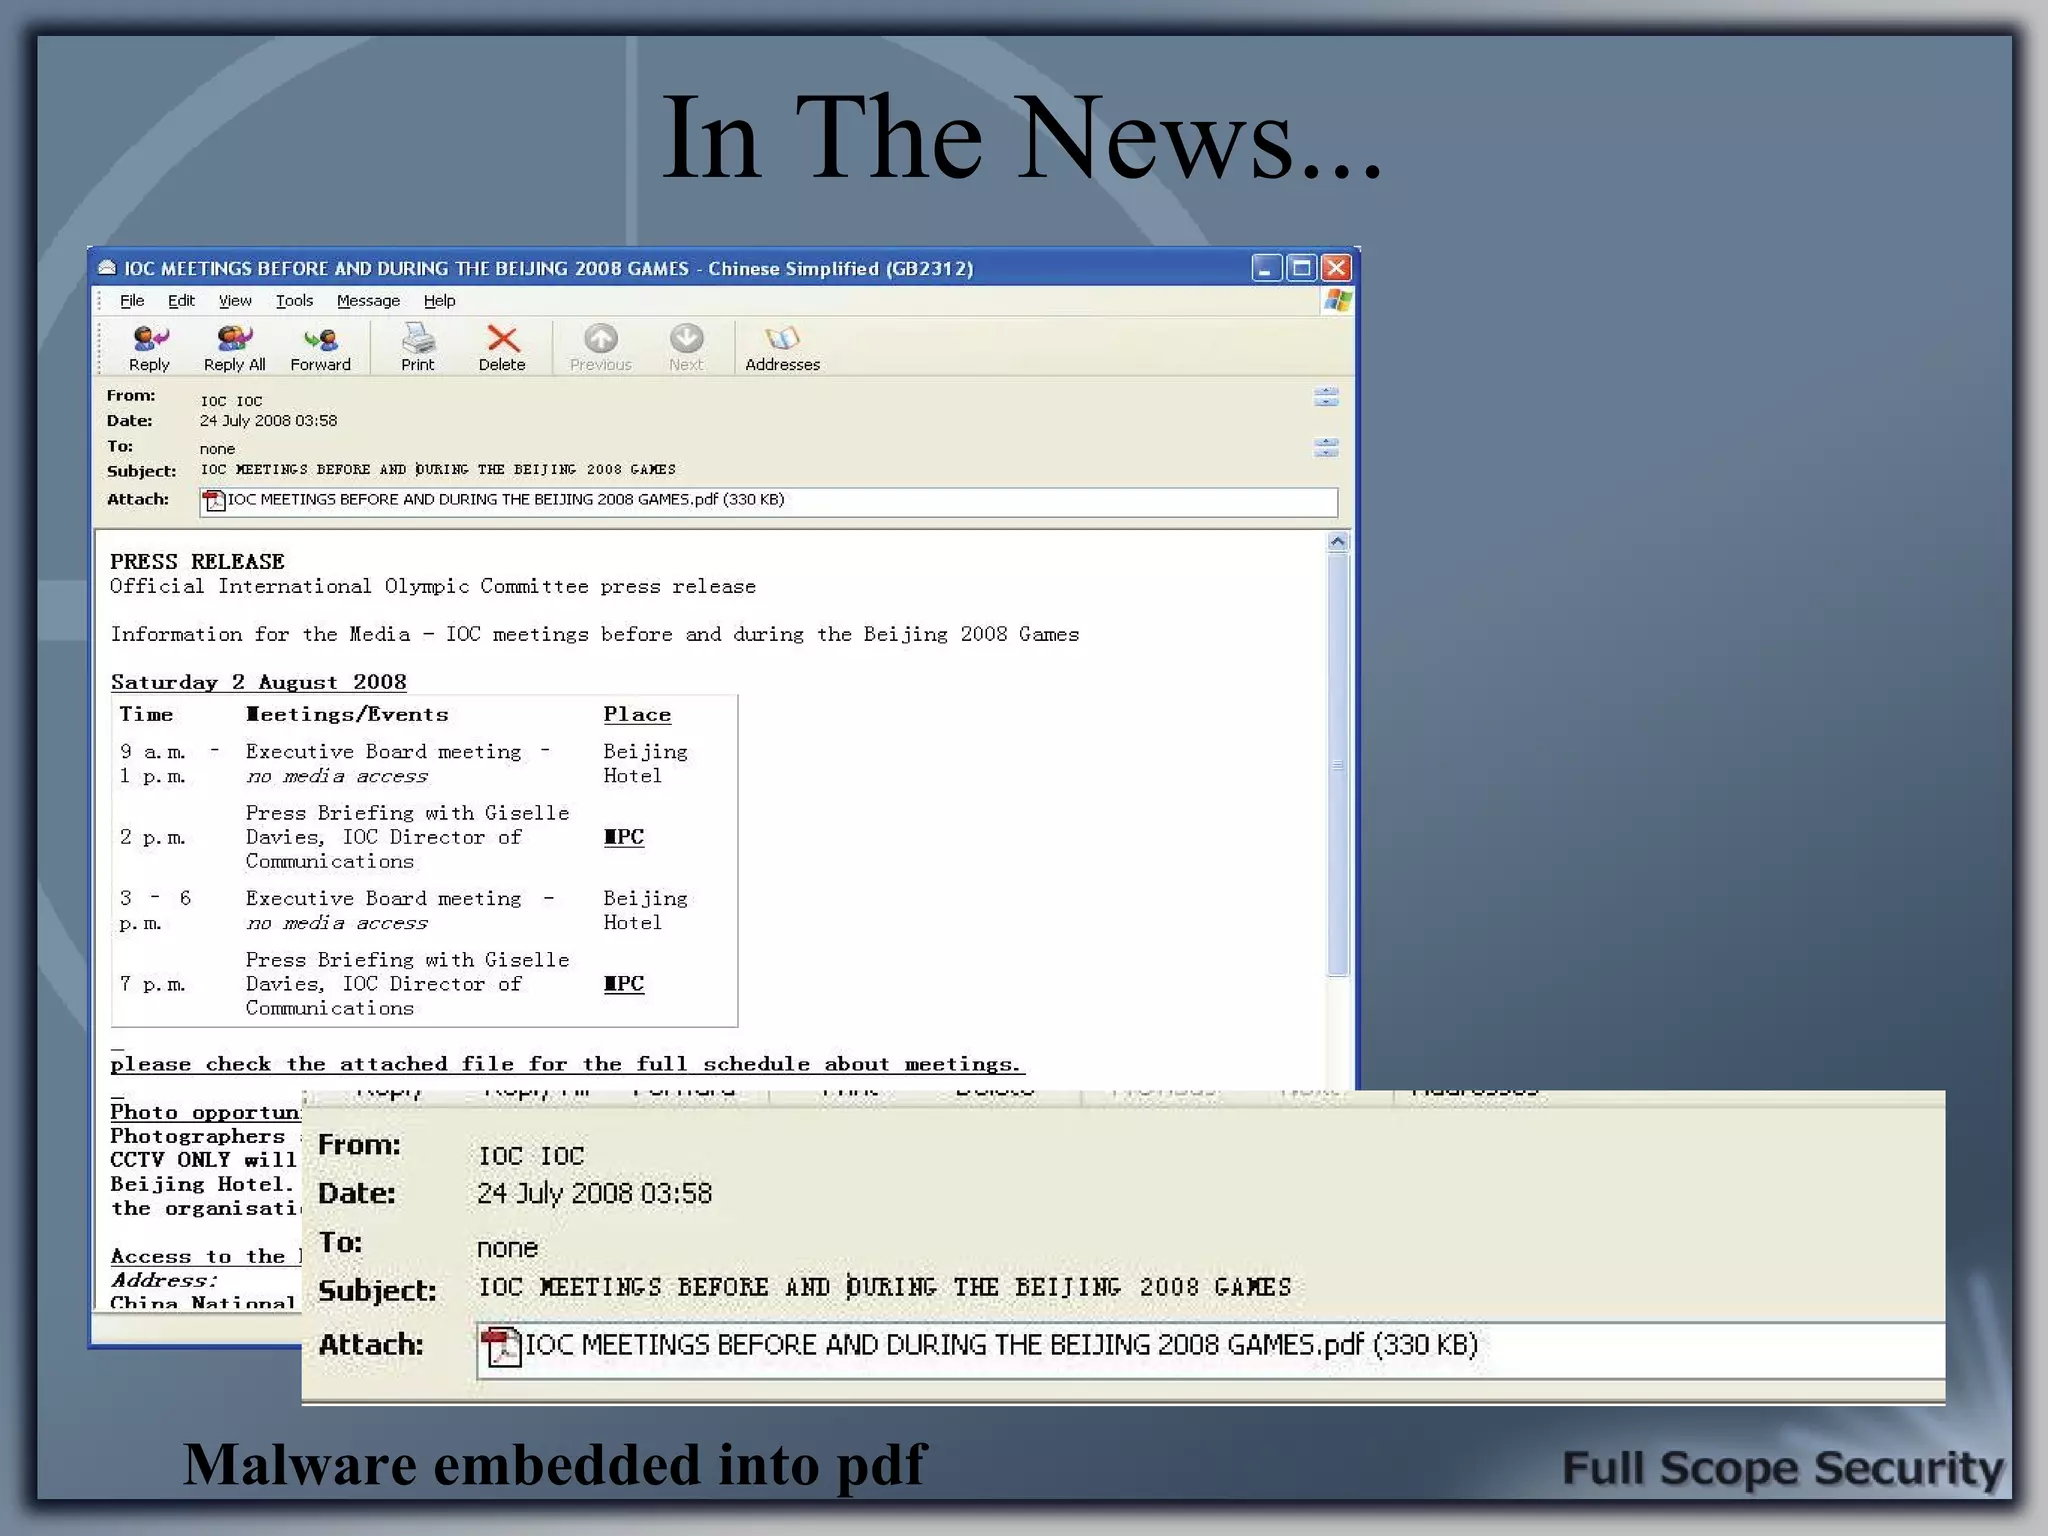Click the Place column header link

click(x=637, y=715)
